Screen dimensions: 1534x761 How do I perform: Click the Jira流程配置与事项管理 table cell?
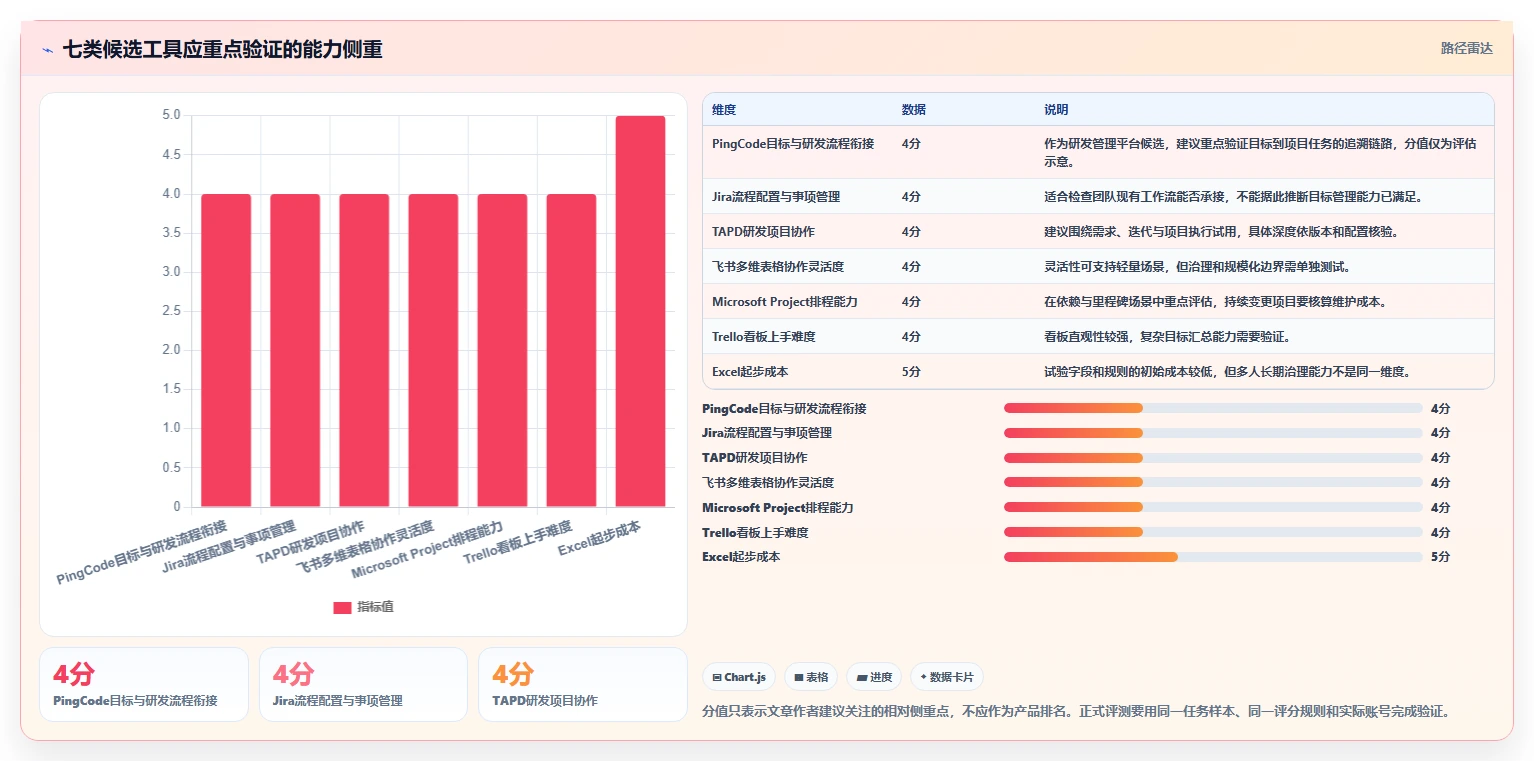point(776,197)
